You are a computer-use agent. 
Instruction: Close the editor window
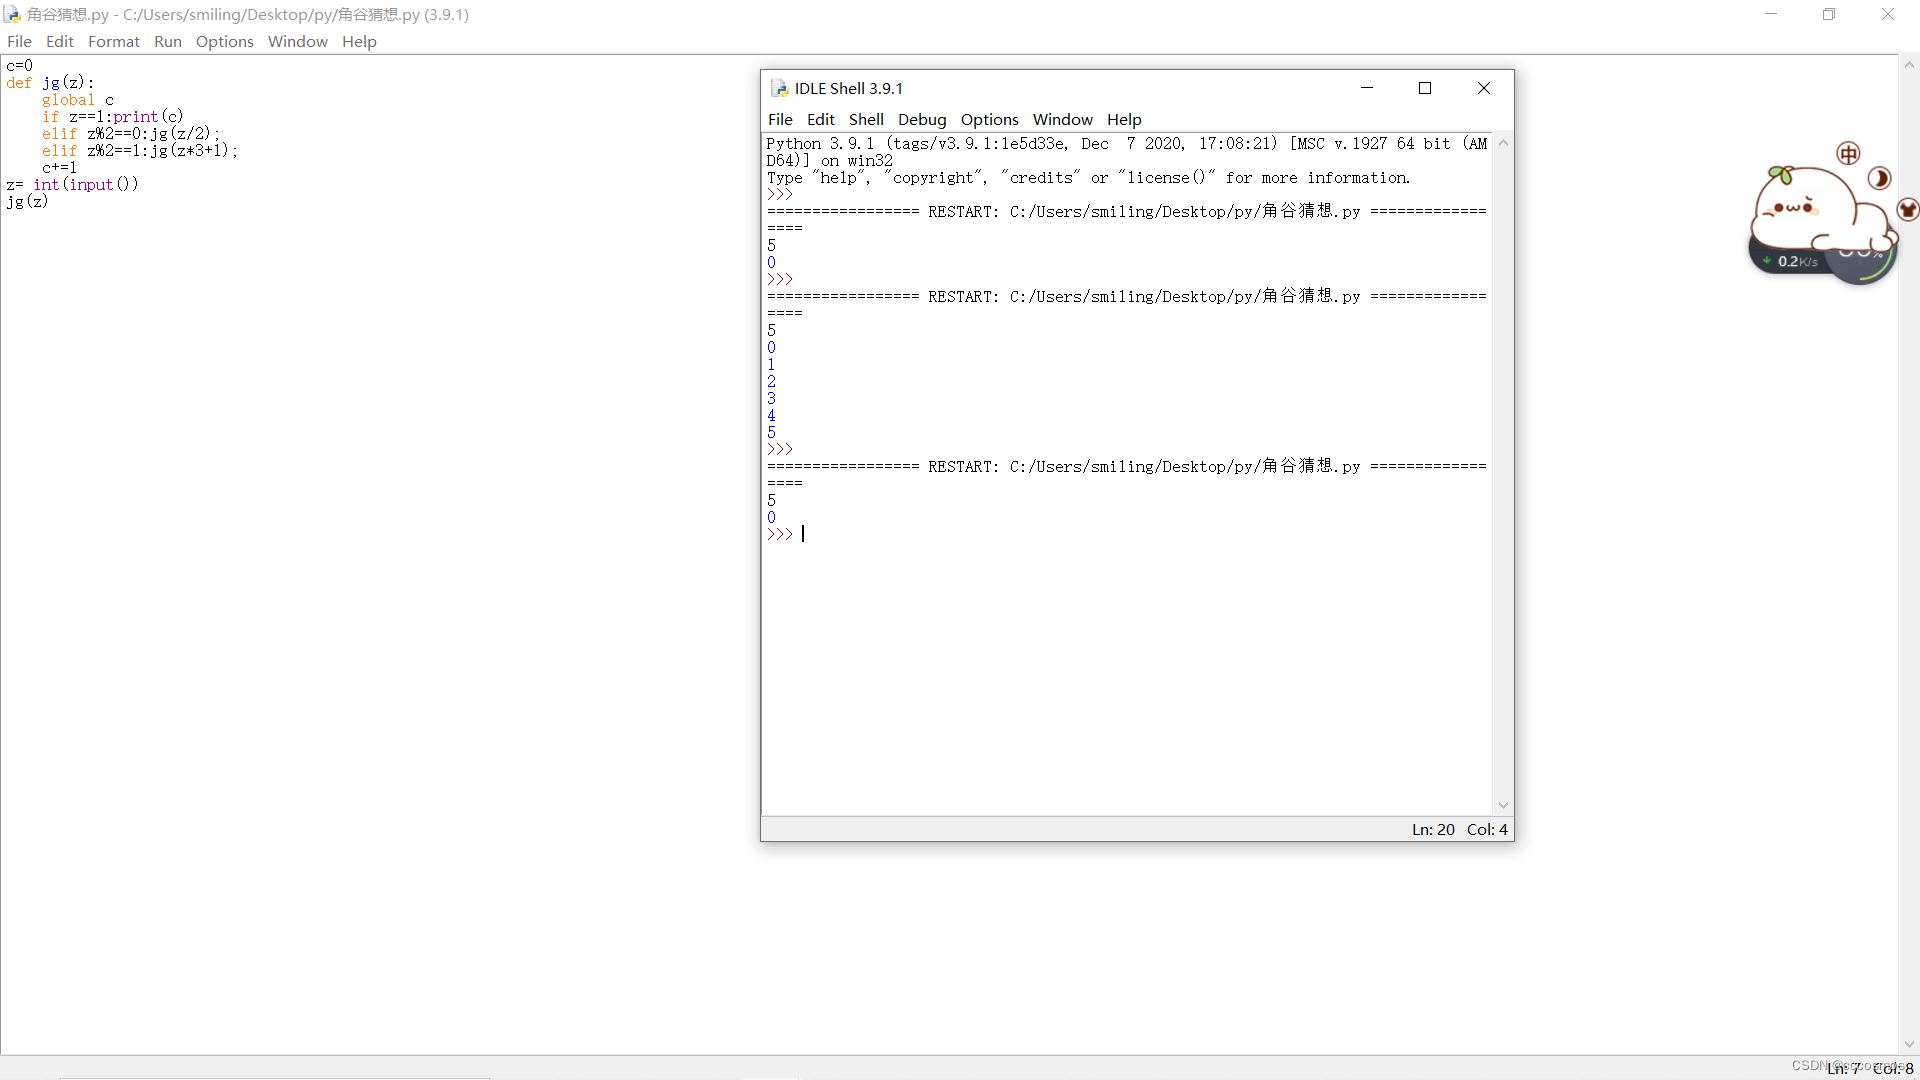coord(1888,14)
